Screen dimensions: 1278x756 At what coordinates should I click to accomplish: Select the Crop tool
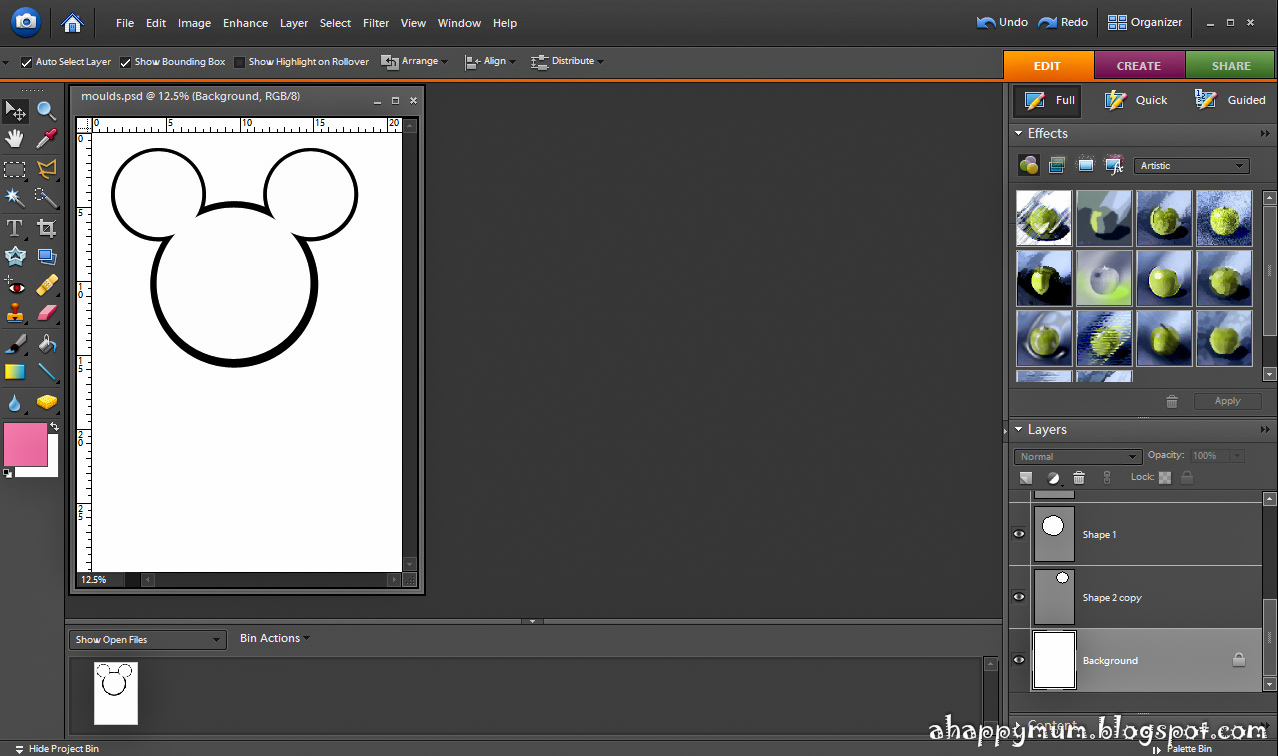(x=46, y=228)
